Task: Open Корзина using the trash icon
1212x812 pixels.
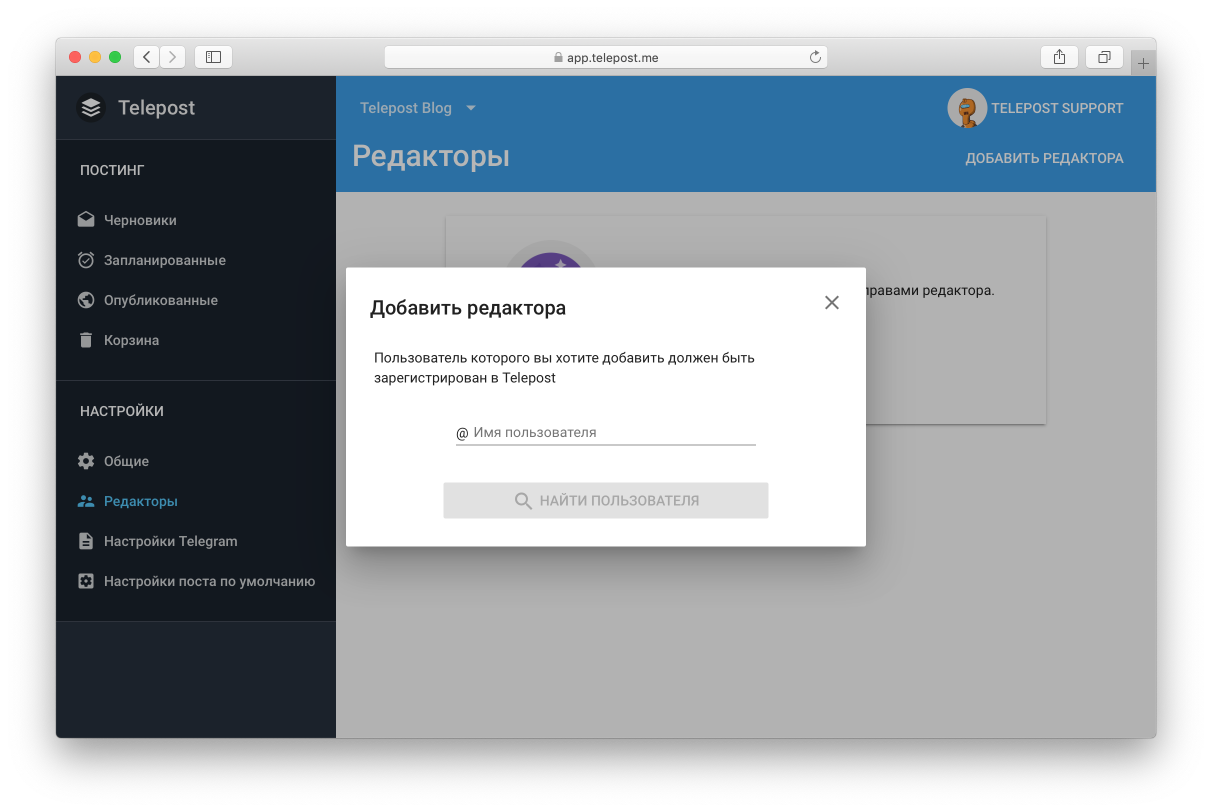Action: (x=86, y=339)
